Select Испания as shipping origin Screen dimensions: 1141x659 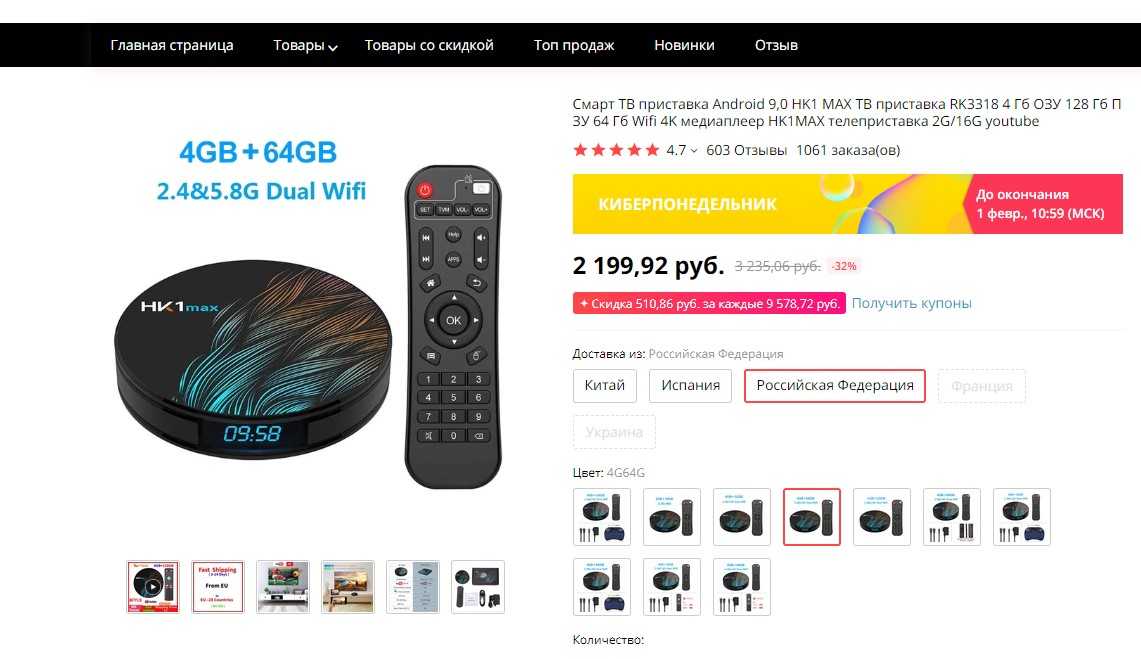tap(691, 386)
